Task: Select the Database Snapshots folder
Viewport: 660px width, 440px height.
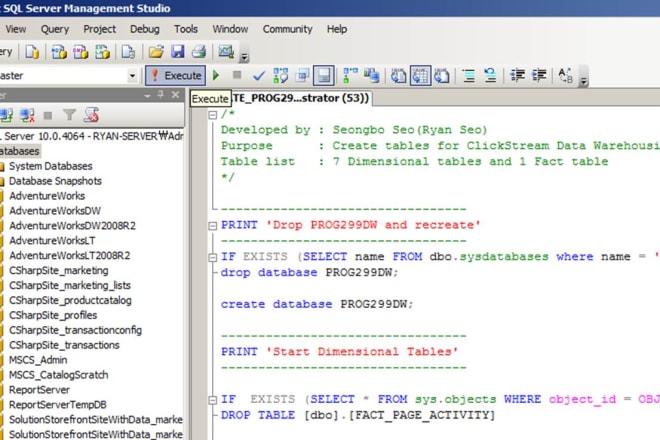Action: point(55,181)
